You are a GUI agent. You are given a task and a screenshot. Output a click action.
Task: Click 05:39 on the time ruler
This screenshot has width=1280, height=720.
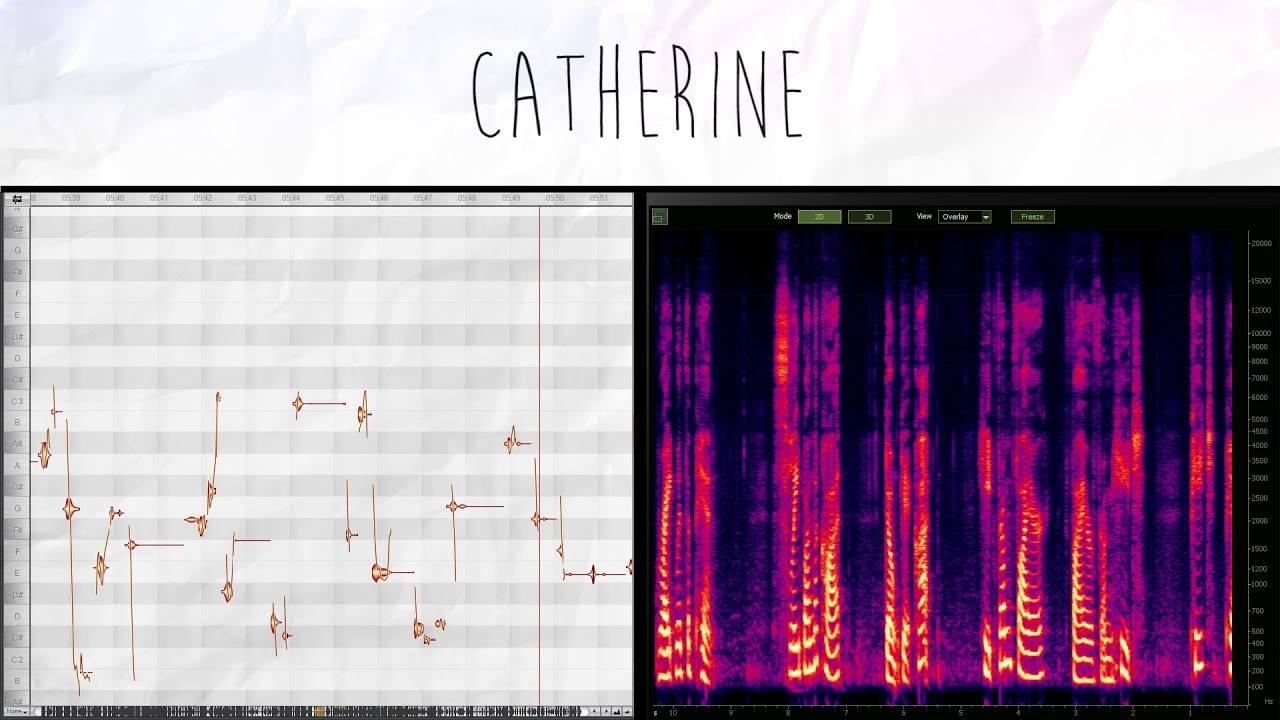[71, 198]
